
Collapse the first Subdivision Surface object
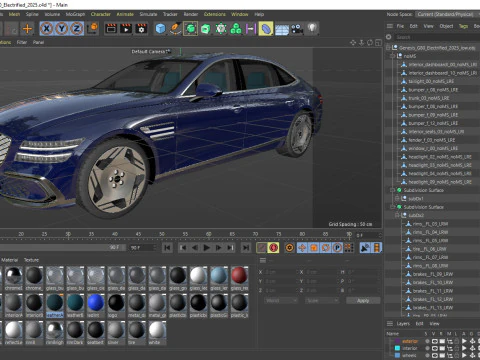tap(393, 190)
